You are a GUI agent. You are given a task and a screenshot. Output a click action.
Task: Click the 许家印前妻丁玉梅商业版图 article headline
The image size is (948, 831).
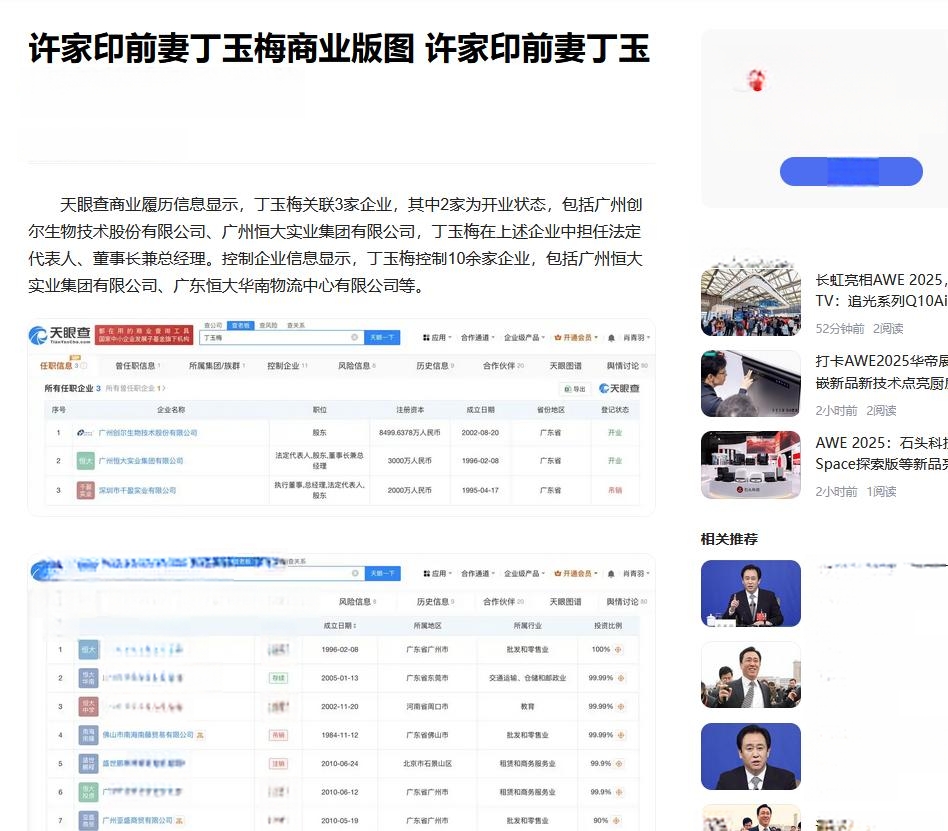tap(339, 48)
